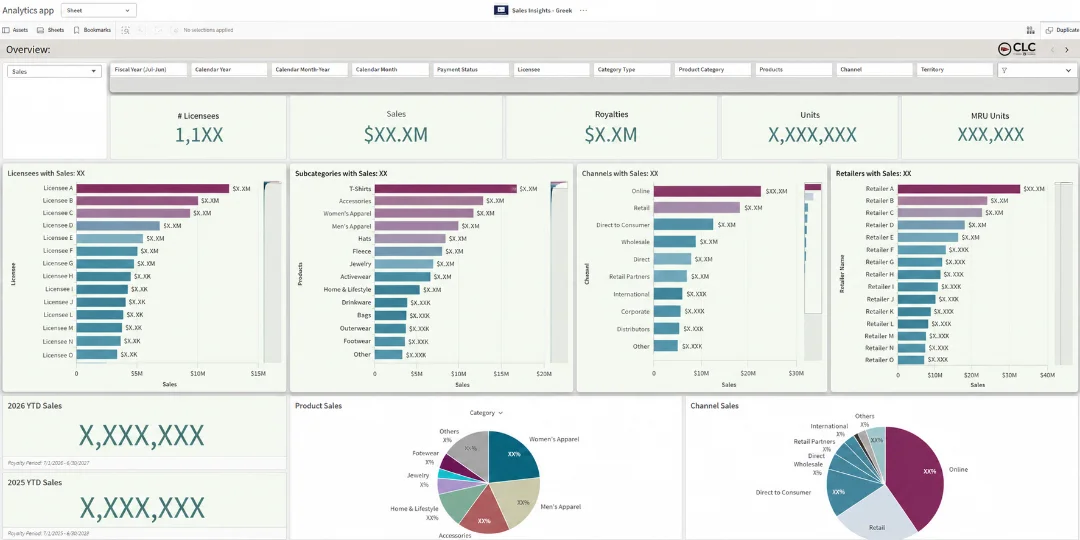This screenshot has width=1080, height=540.
Task: Click the clear all selections icon
Action: 175,30
